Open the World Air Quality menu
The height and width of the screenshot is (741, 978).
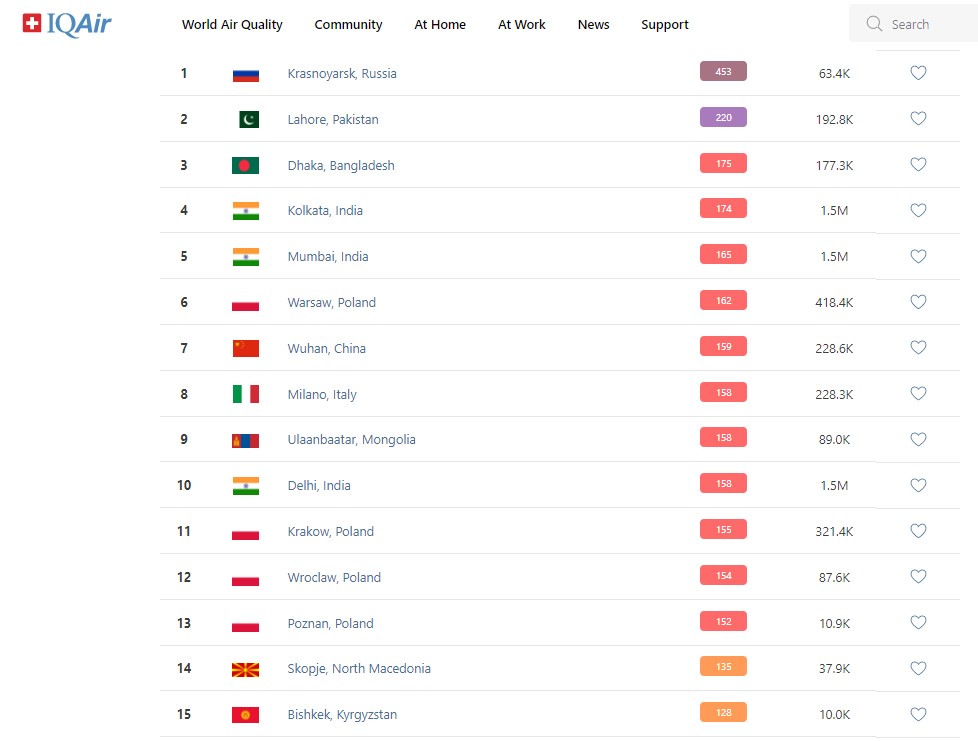click(232, 25)
